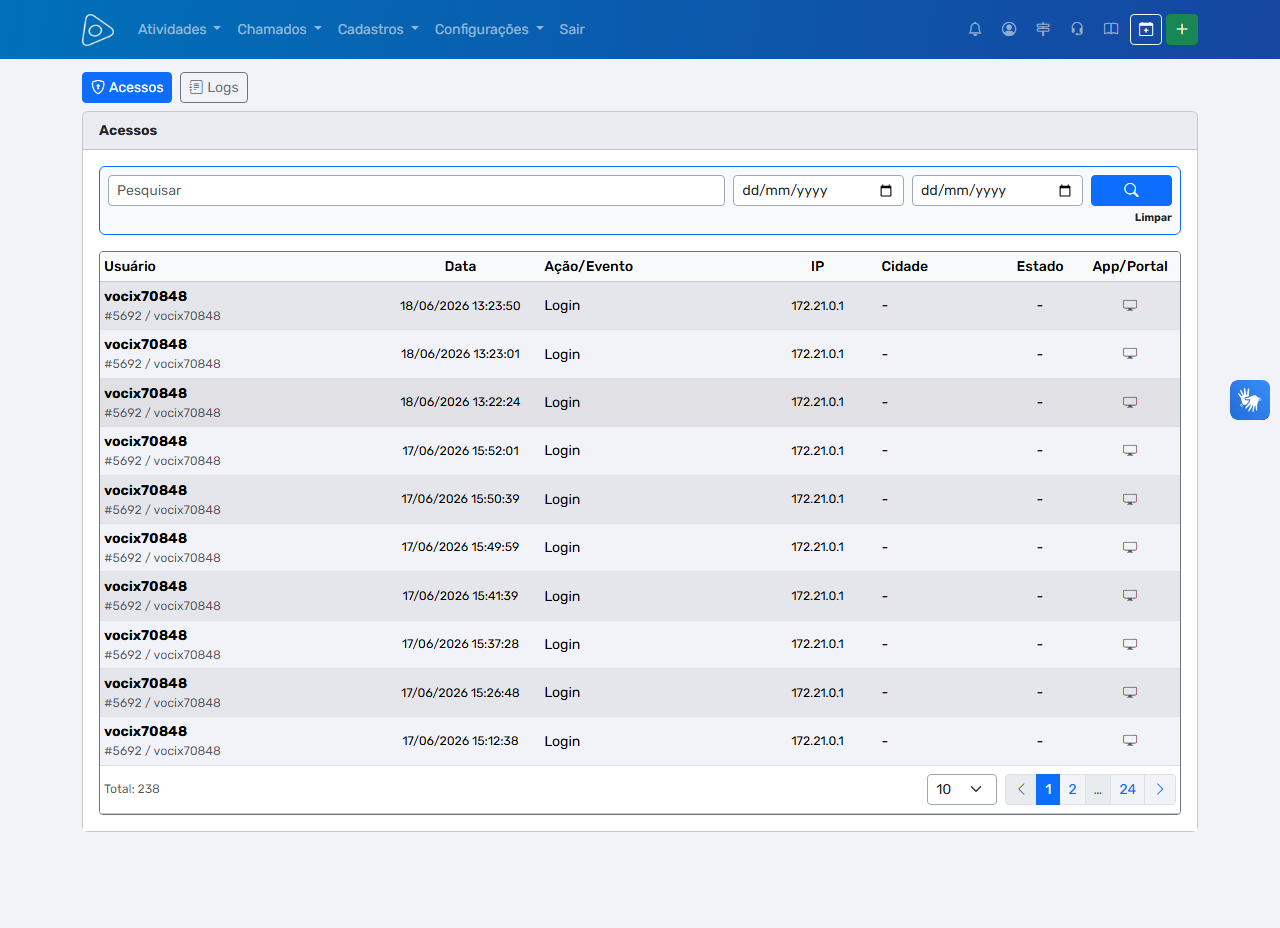This screenshot has height=928, width=1280.
Task: Click the Total: 238 text
Action: [x=132, y=789]
